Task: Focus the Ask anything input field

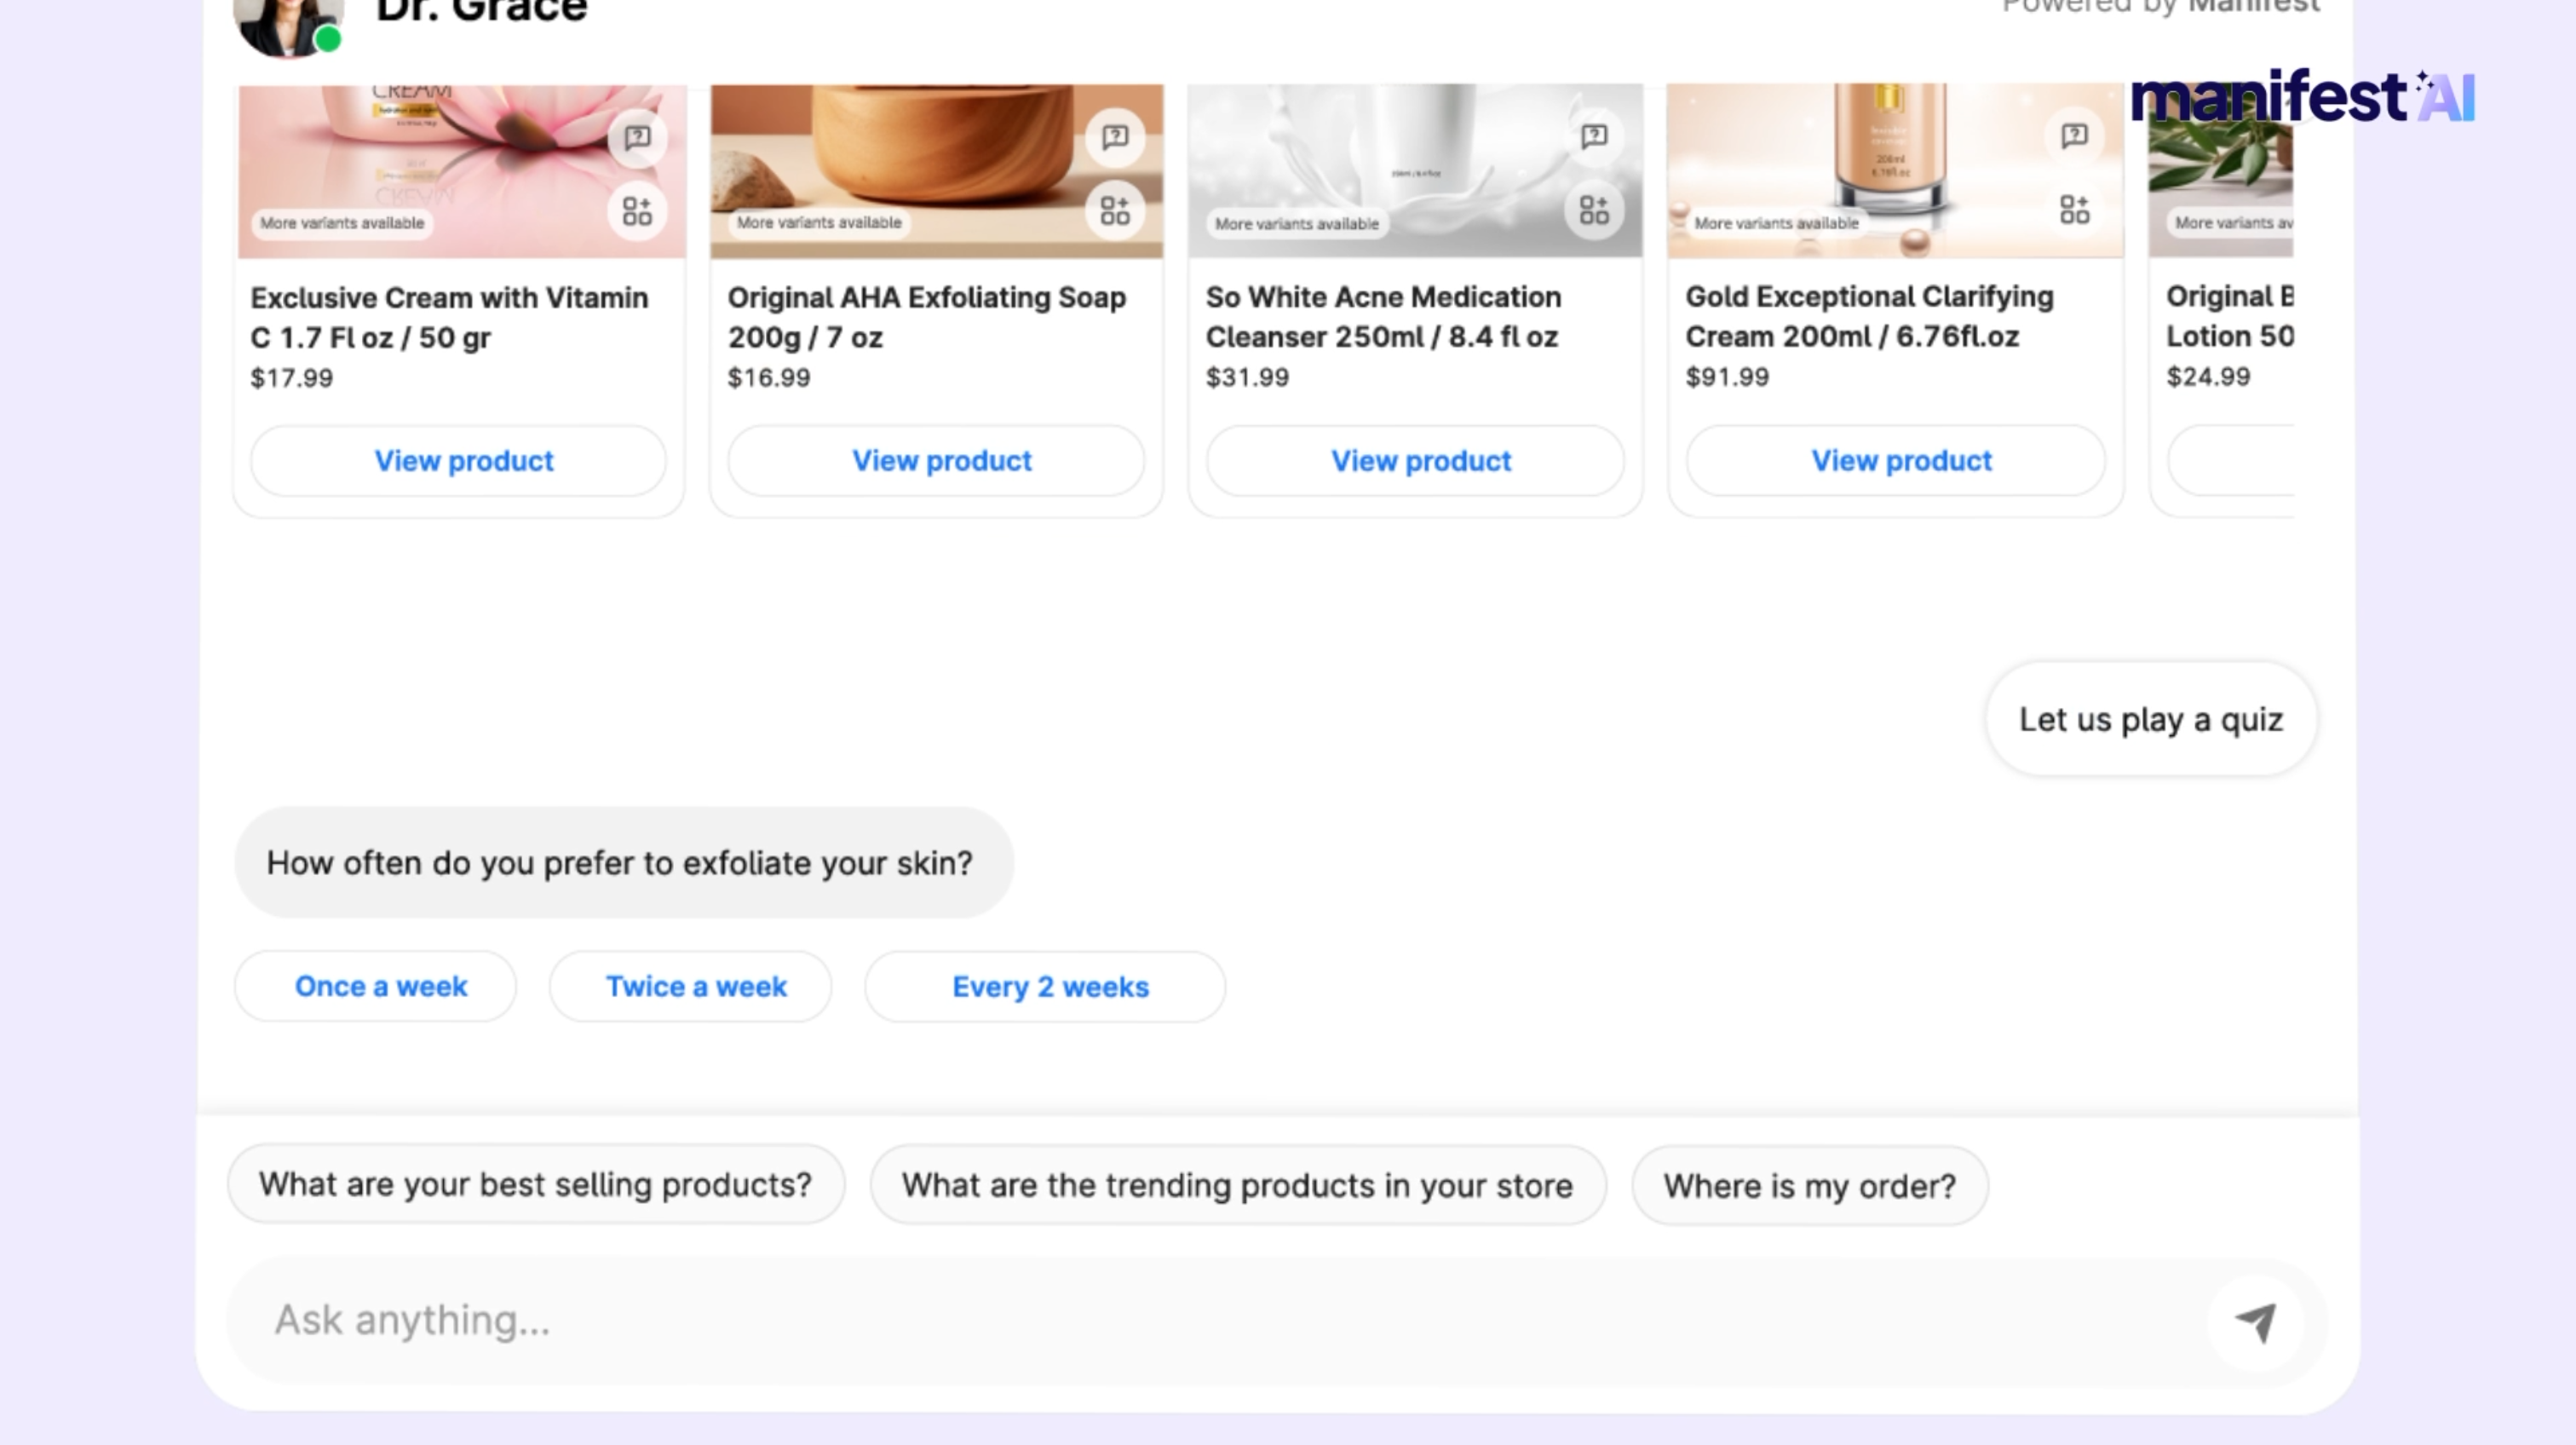Action: click(x=1200, y=1320)
